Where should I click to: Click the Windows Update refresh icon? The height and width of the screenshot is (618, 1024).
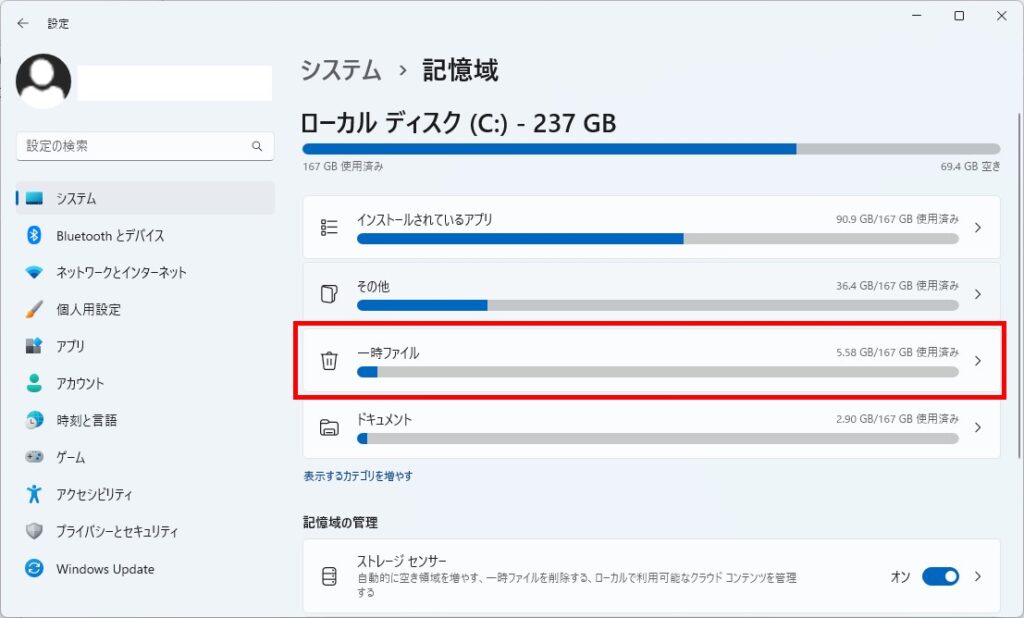coord(34,568)
